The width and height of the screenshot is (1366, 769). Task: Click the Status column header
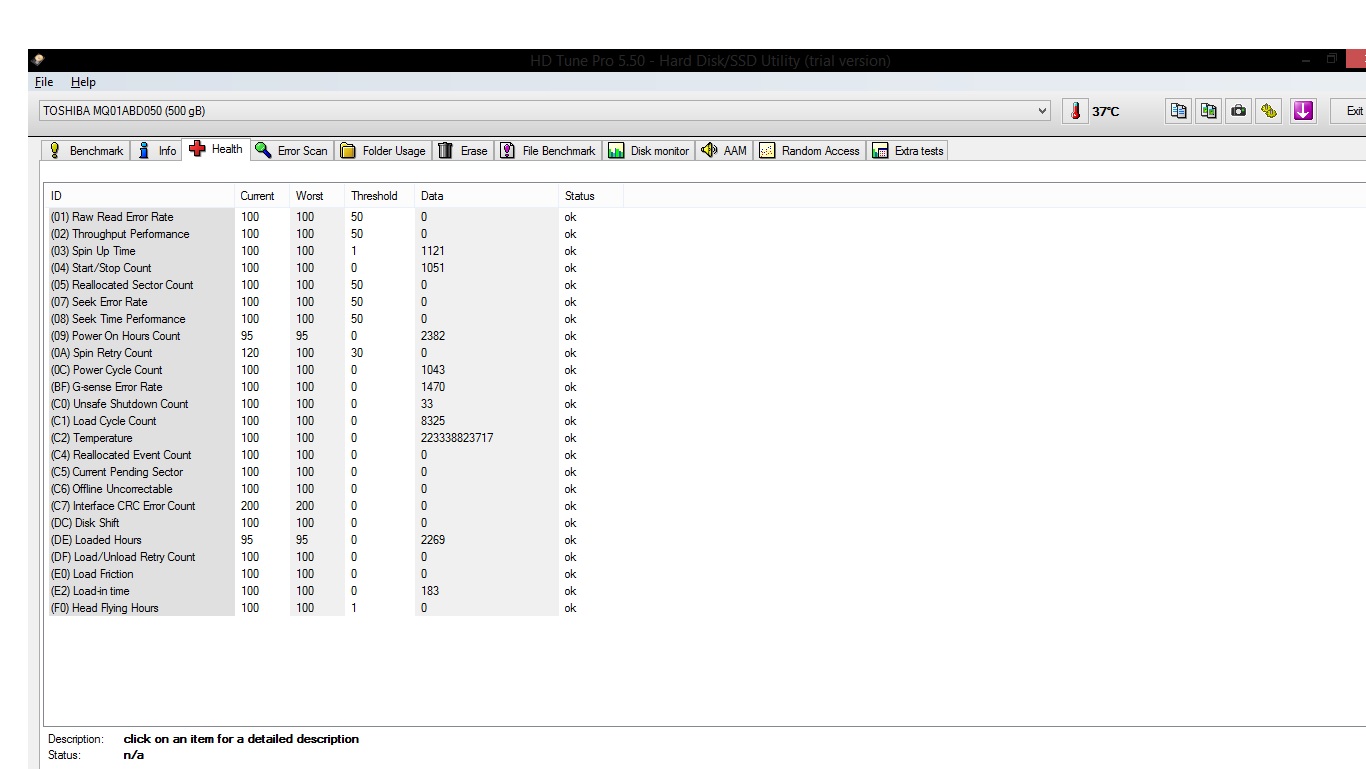click(x=591, y=196)
